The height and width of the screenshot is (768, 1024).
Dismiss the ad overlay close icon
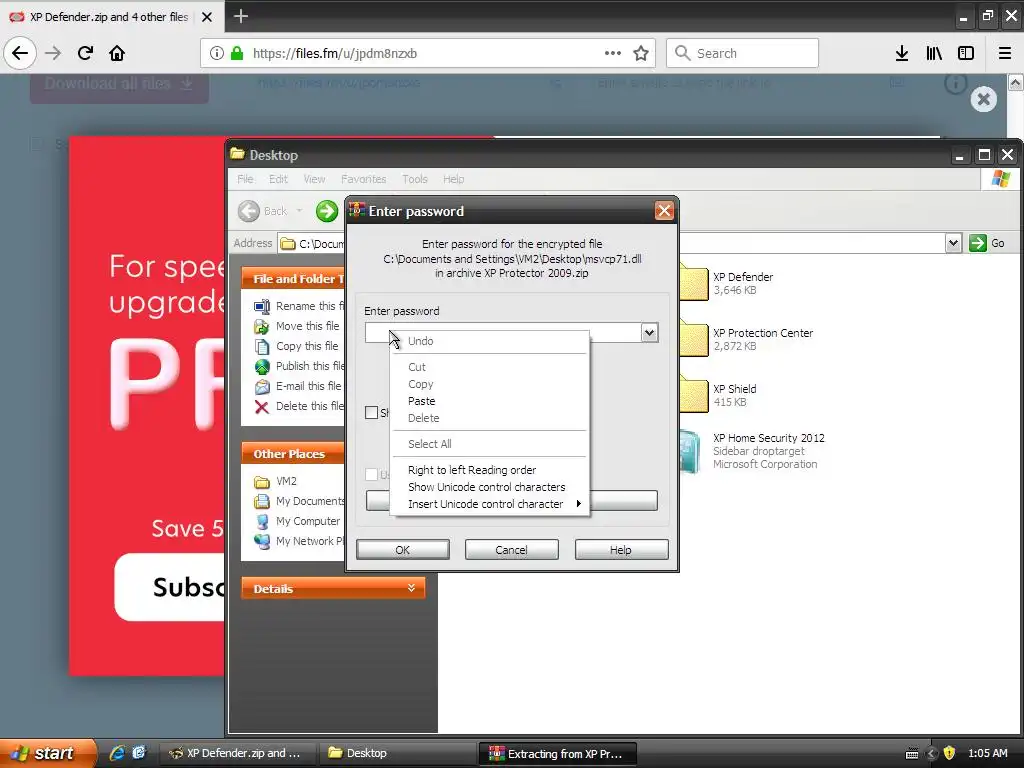[x=984, y=99]
